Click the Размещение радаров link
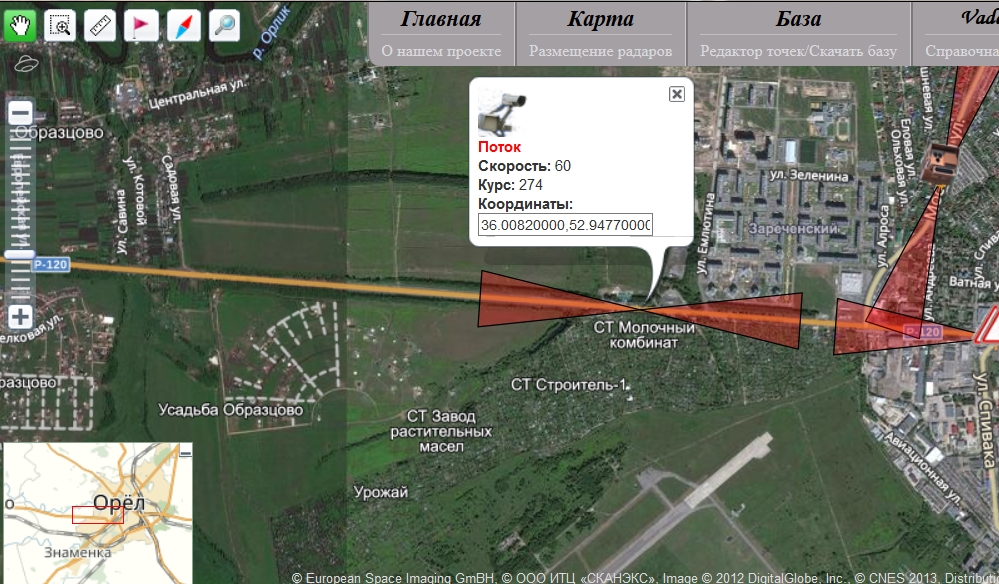Image resolution: width=999 pixels, height=584 pixels. [x=600, y=51]
